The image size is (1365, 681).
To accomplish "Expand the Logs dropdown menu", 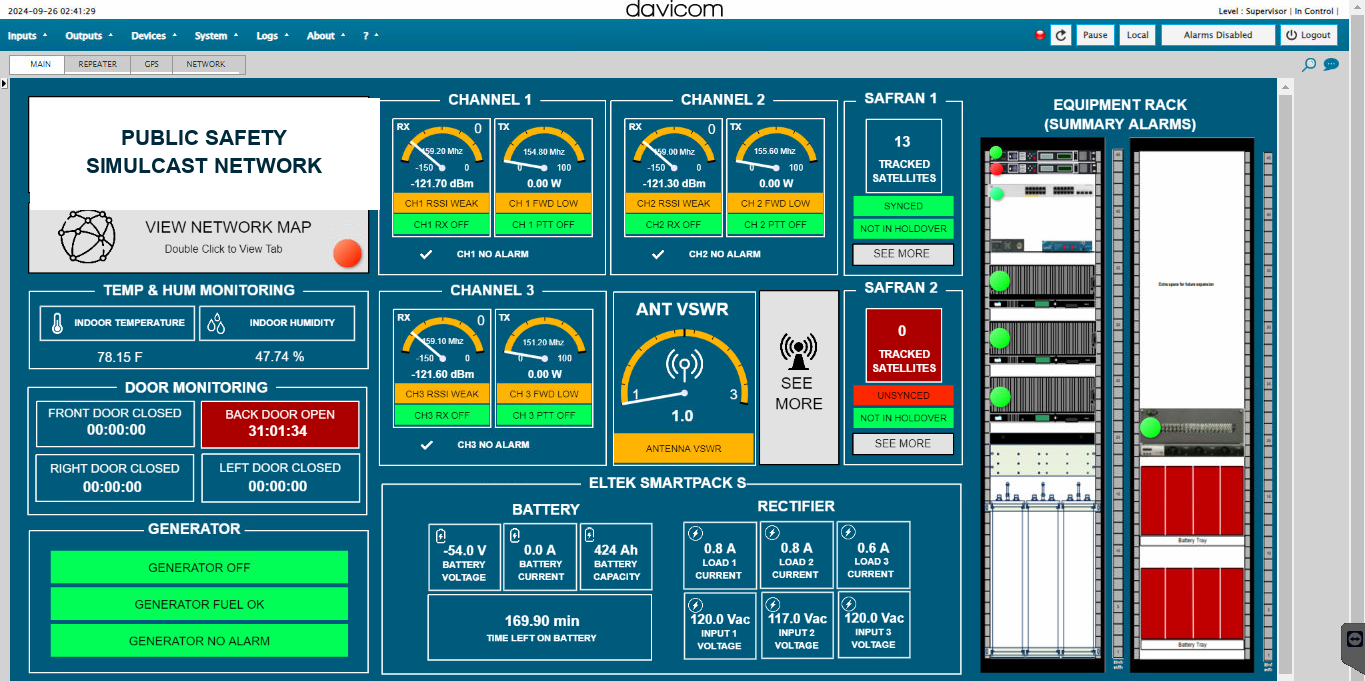I will pos(272,36).
